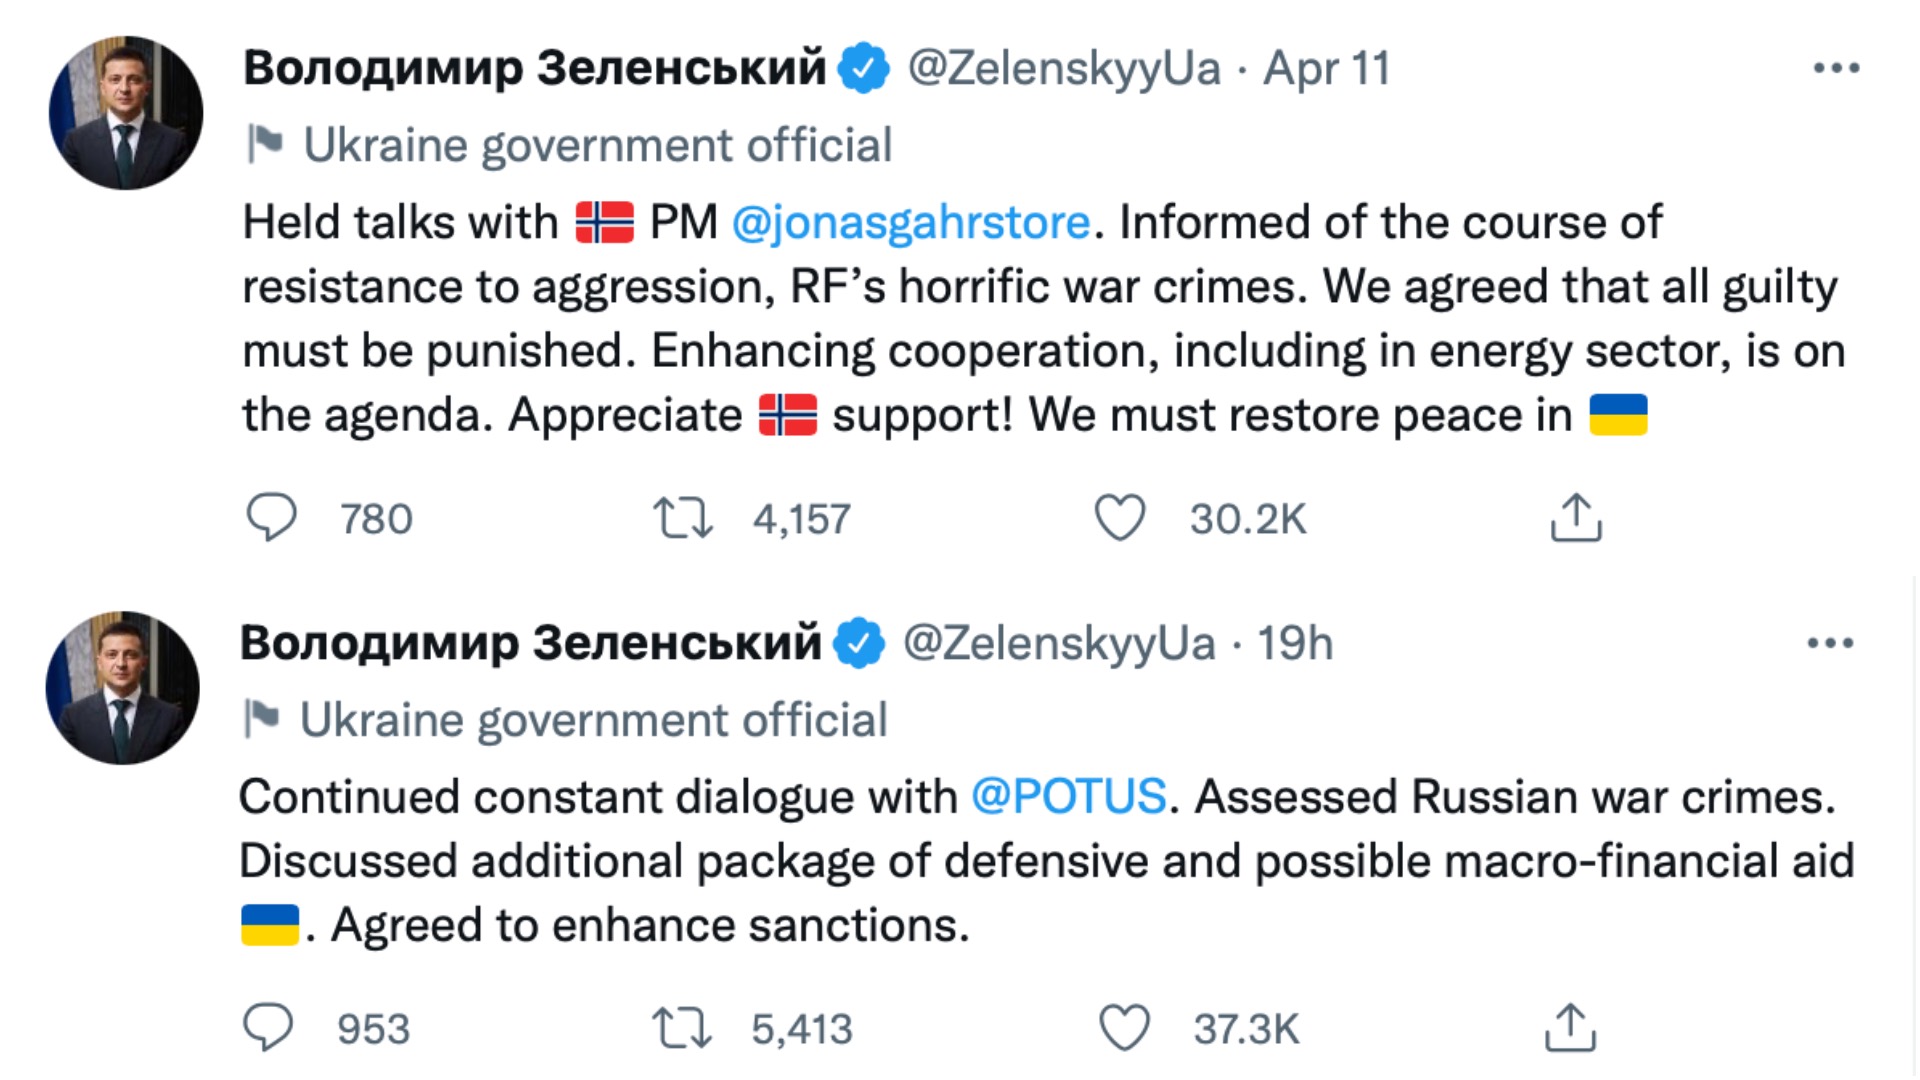
Task: Reply to the tweet mentioning @POTUS
Action: (268, 1027)
